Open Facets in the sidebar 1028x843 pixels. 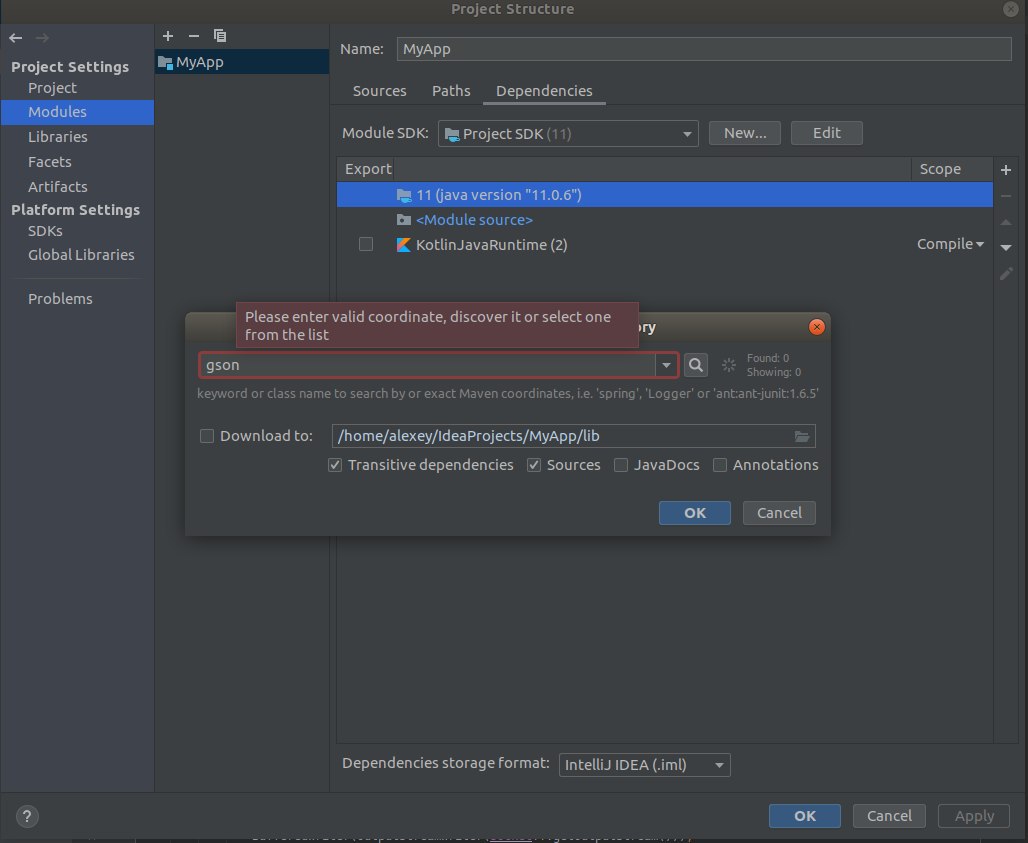(50, 162)
